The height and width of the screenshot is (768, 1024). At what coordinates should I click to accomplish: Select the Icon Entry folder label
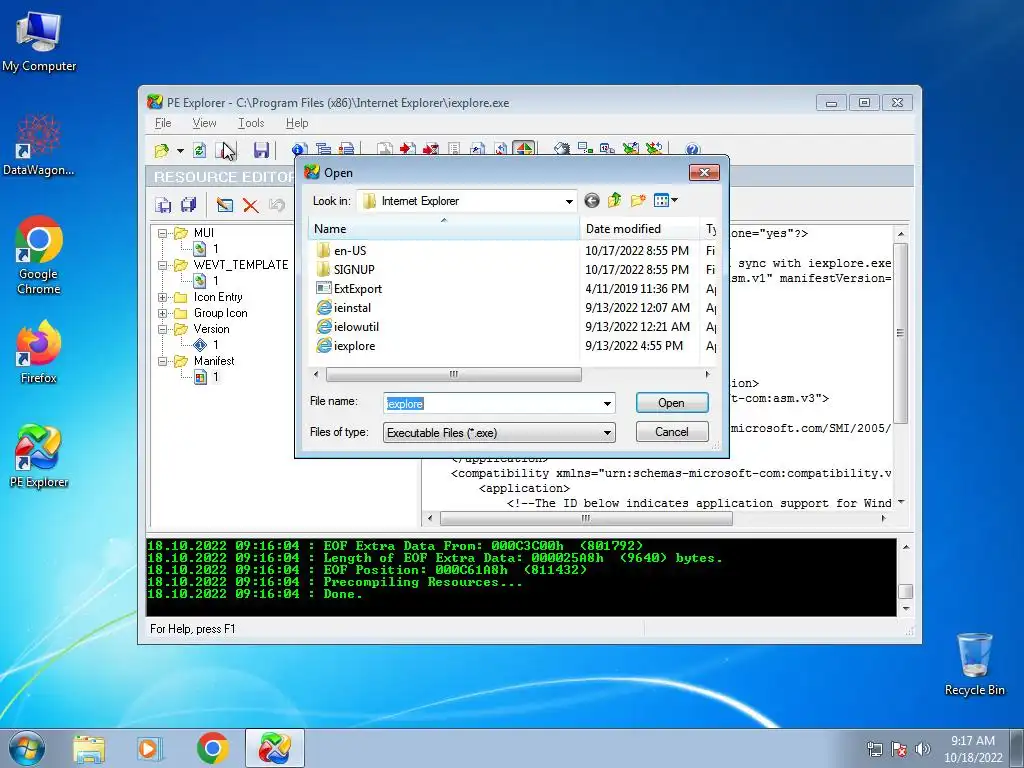218,297
